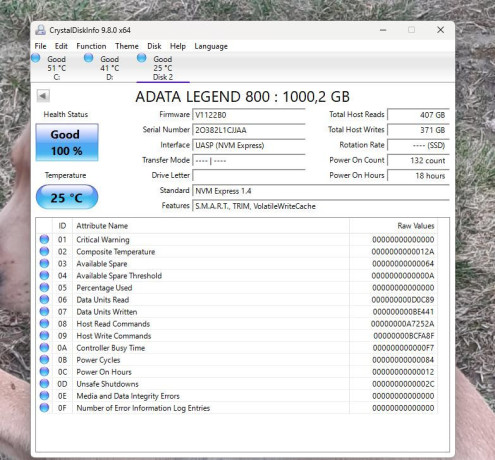Click the Raw Values column header

tap(393, 226)
